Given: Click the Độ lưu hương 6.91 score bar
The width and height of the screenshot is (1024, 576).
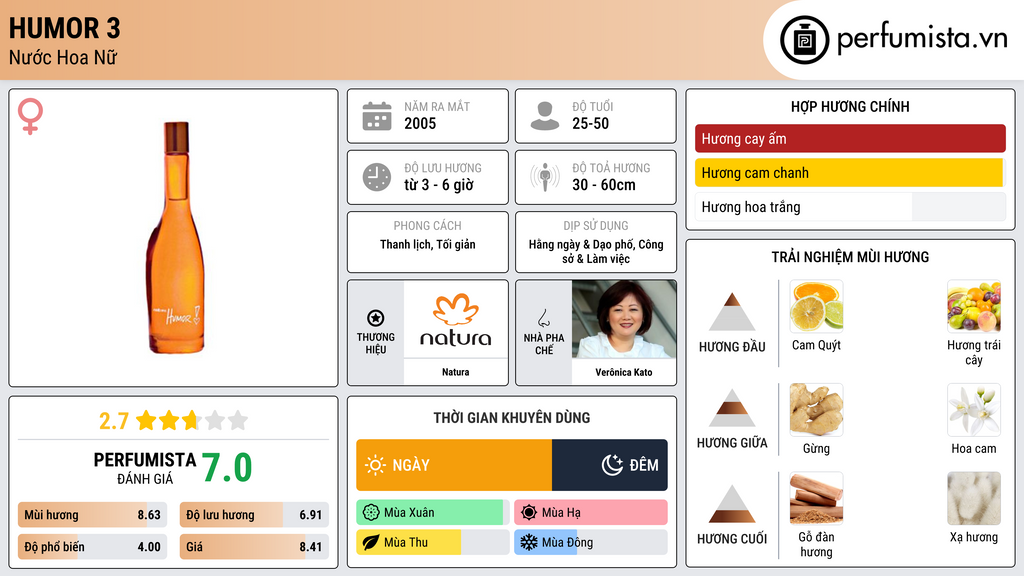Looking at the screenshot, I should pyautogui.click(x=254, y=515).
